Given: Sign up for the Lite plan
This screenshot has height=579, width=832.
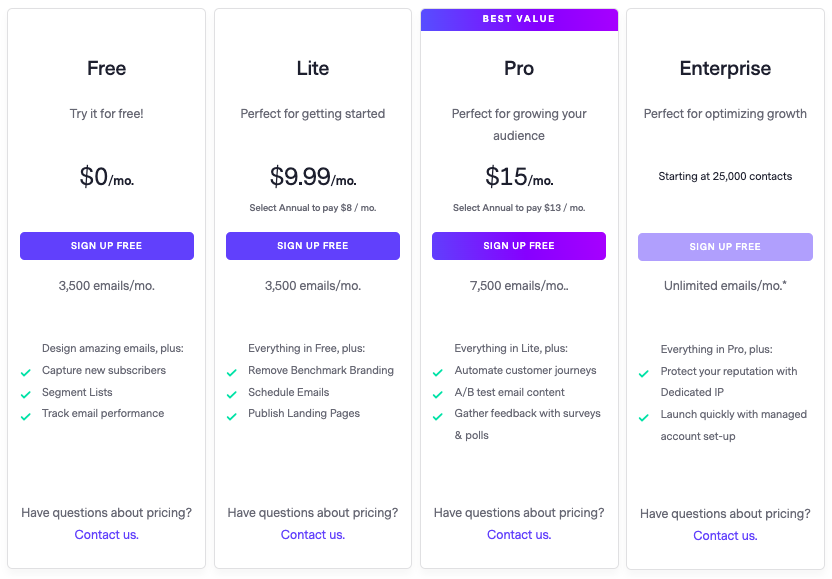Looking at the screenshot, I should coord(313,246).
